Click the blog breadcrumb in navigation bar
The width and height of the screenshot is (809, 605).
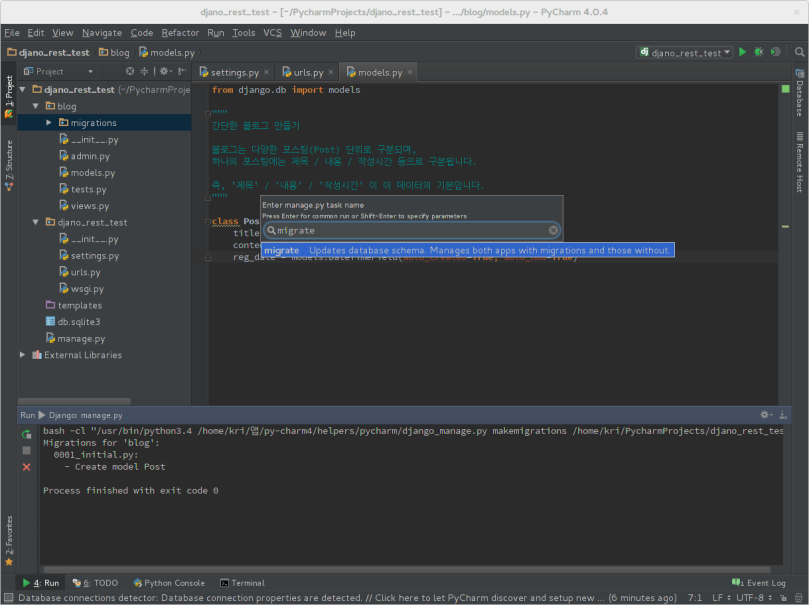[x=115, y=53]
